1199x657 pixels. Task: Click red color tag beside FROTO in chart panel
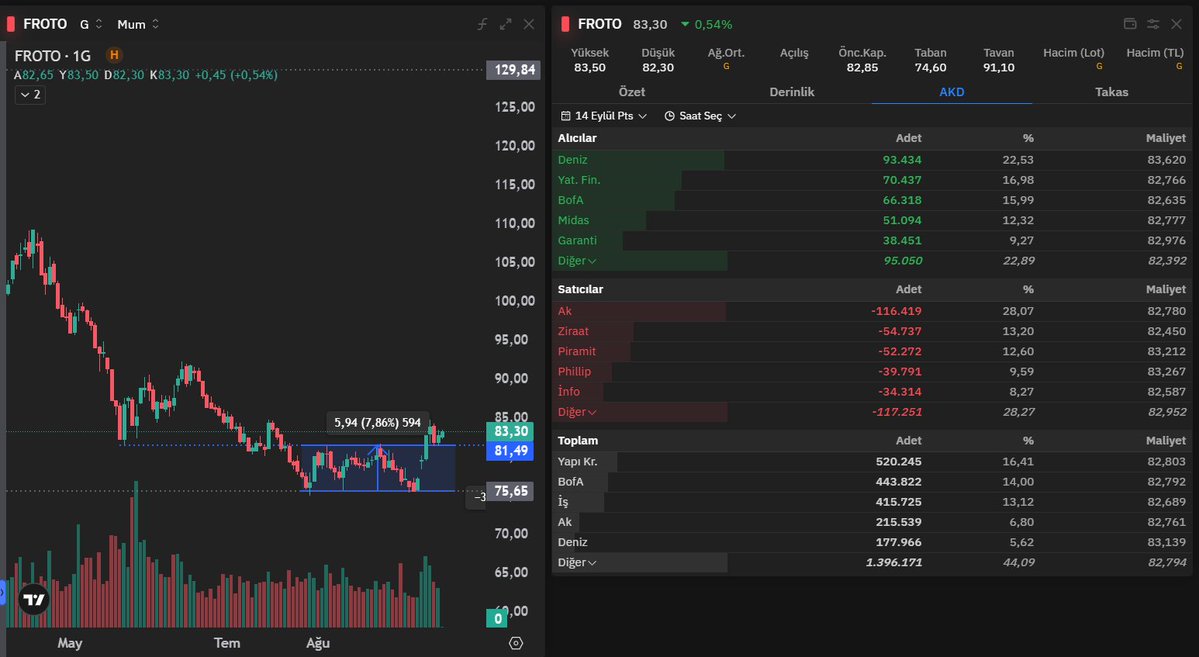coord(11,24)
